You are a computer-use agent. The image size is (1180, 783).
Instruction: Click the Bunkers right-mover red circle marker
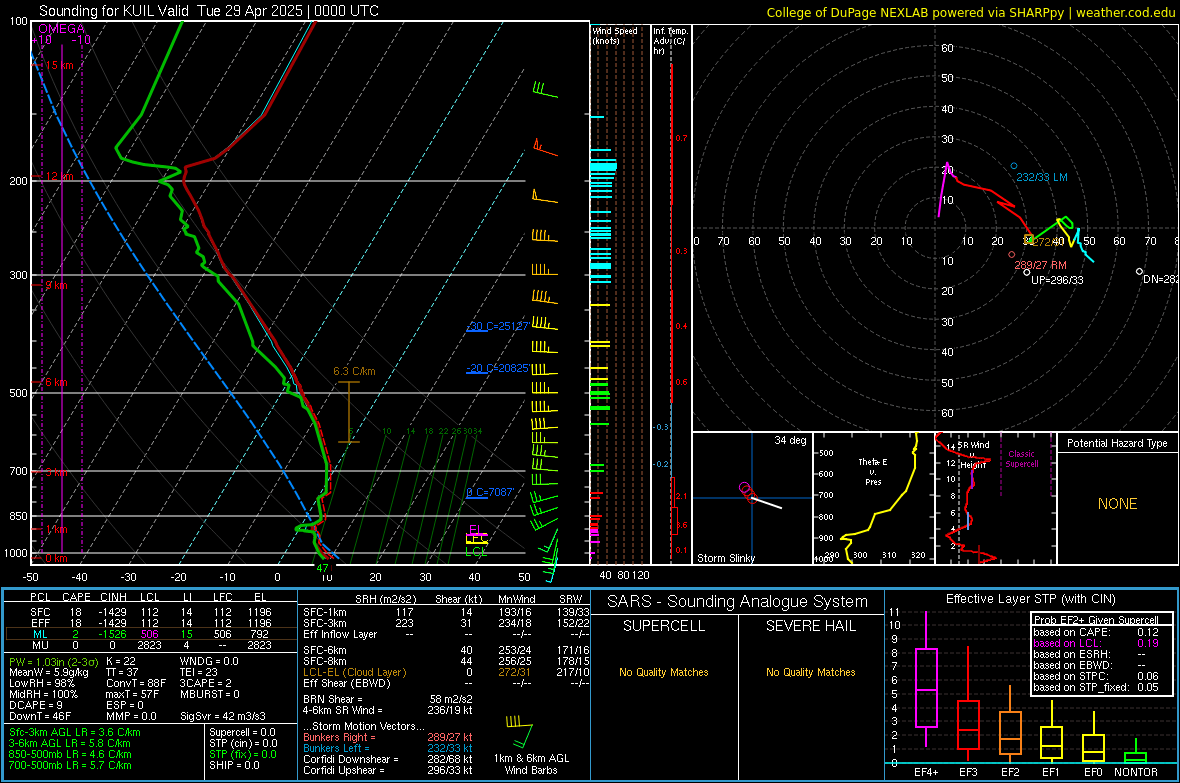1012,254
